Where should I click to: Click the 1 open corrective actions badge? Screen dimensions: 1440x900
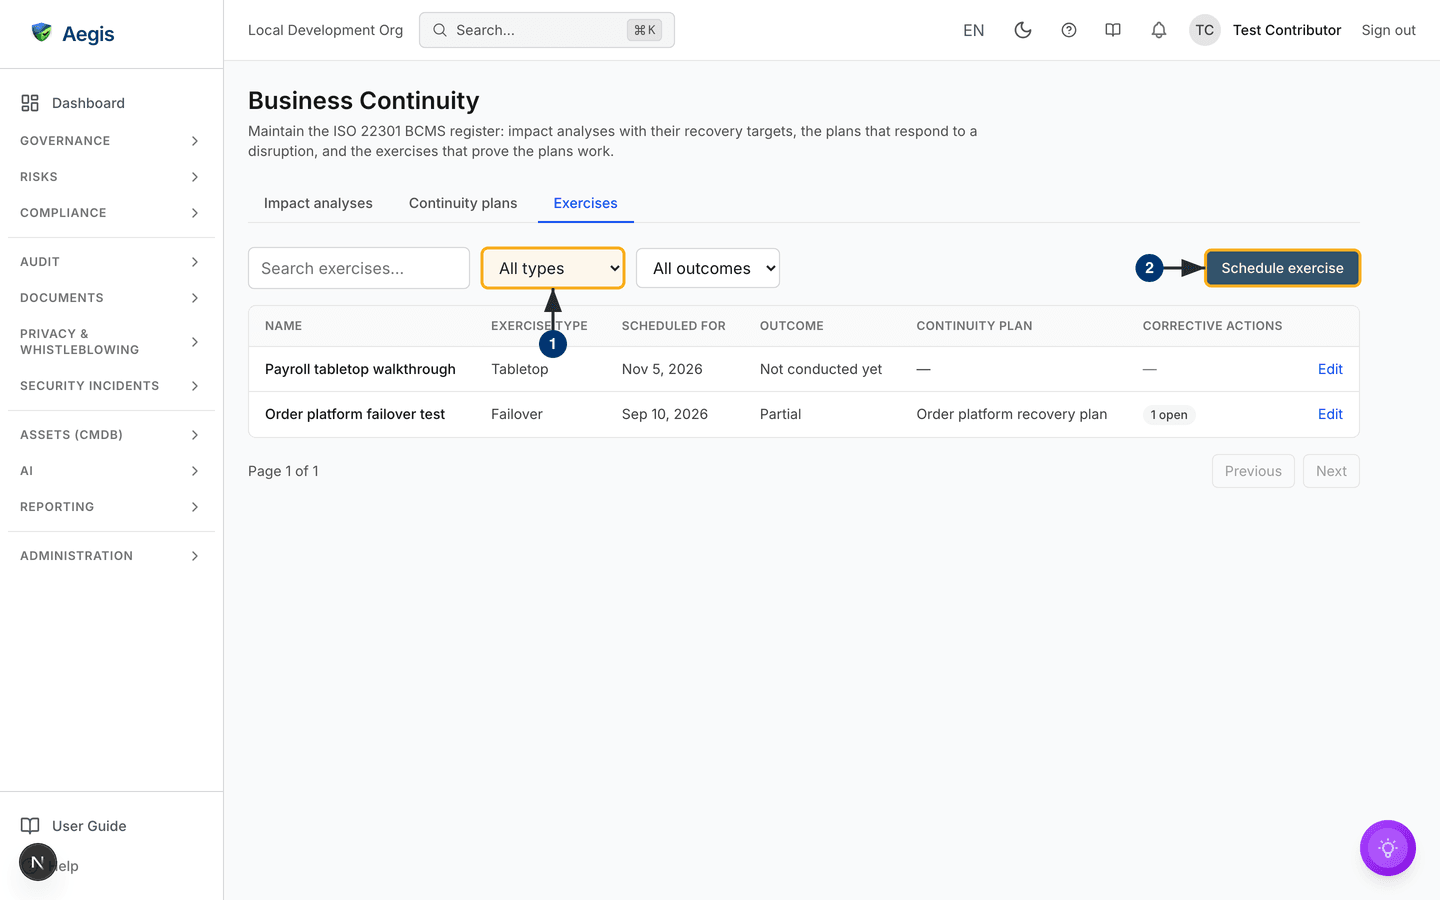click(x=1169, y=415)
